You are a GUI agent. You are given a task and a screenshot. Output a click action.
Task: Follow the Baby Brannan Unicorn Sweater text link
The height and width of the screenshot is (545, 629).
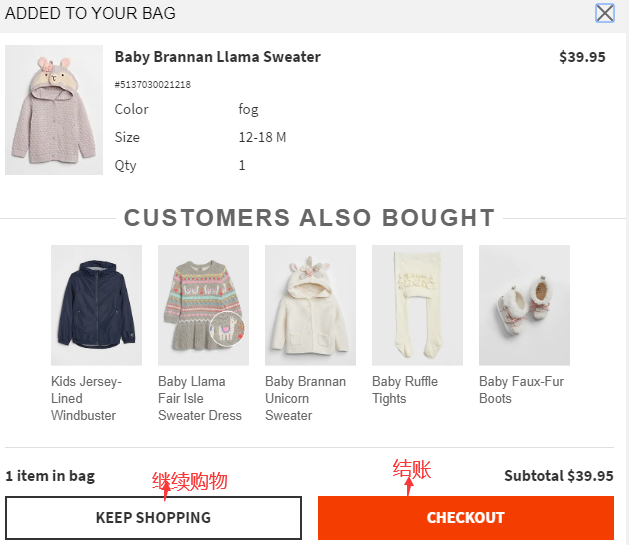(x=305, y=398)
